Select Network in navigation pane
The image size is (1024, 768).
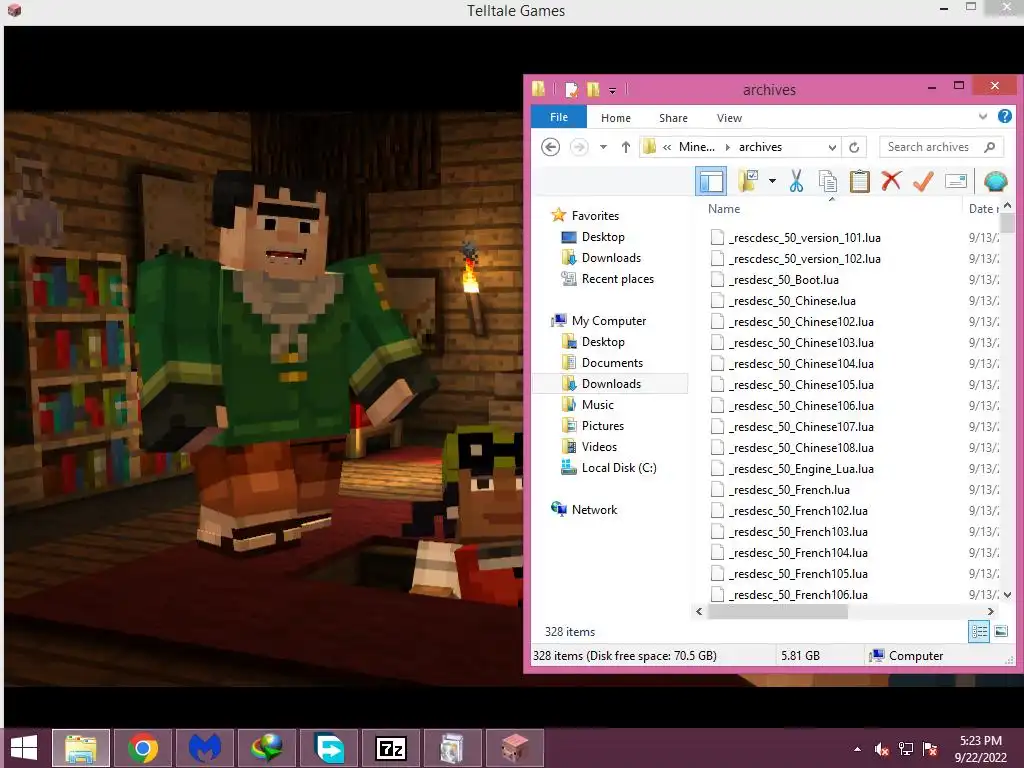[x=594, y=509]
